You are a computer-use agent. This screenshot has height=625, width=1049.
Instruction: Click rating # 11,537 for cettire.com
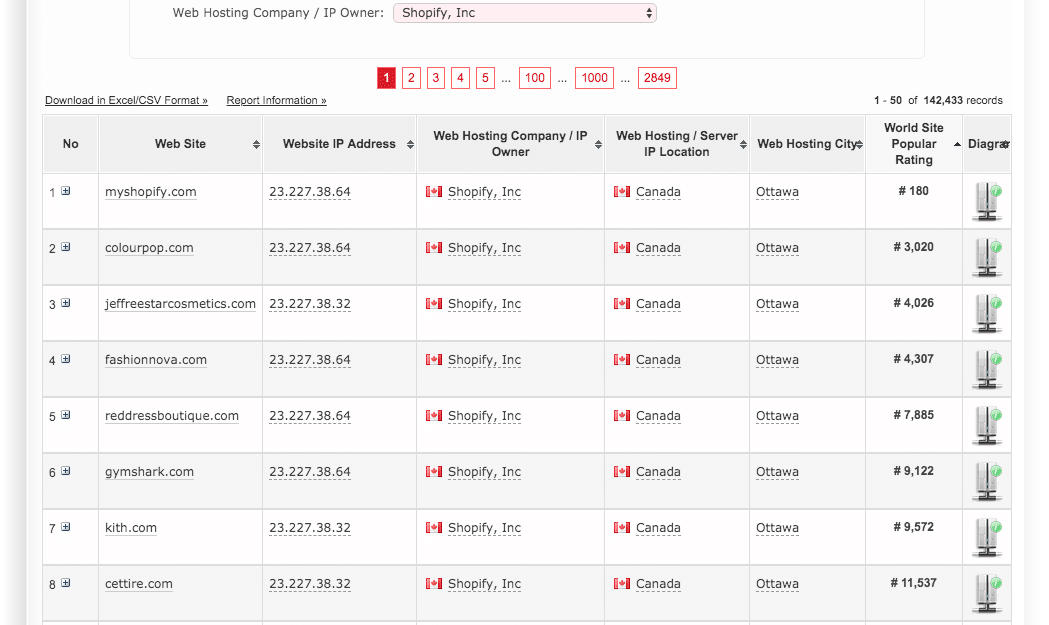pyautogui.click(x=914, y=583)
